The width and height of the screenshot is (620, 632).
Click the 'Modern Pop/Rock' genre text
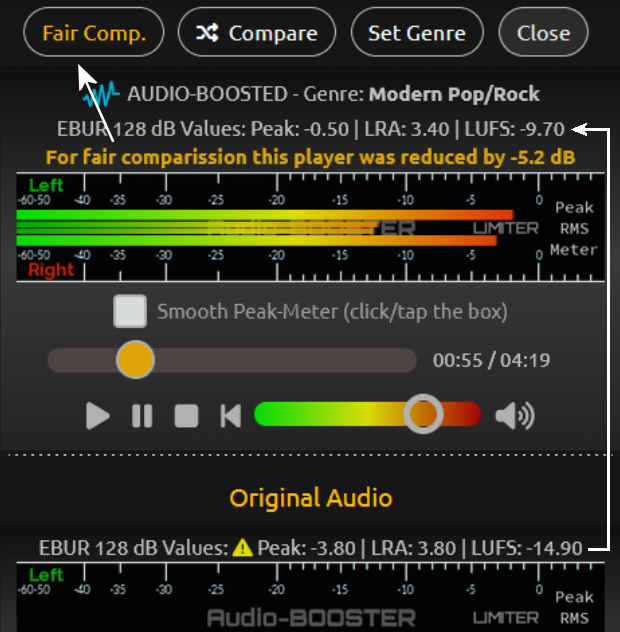point(454,94)
